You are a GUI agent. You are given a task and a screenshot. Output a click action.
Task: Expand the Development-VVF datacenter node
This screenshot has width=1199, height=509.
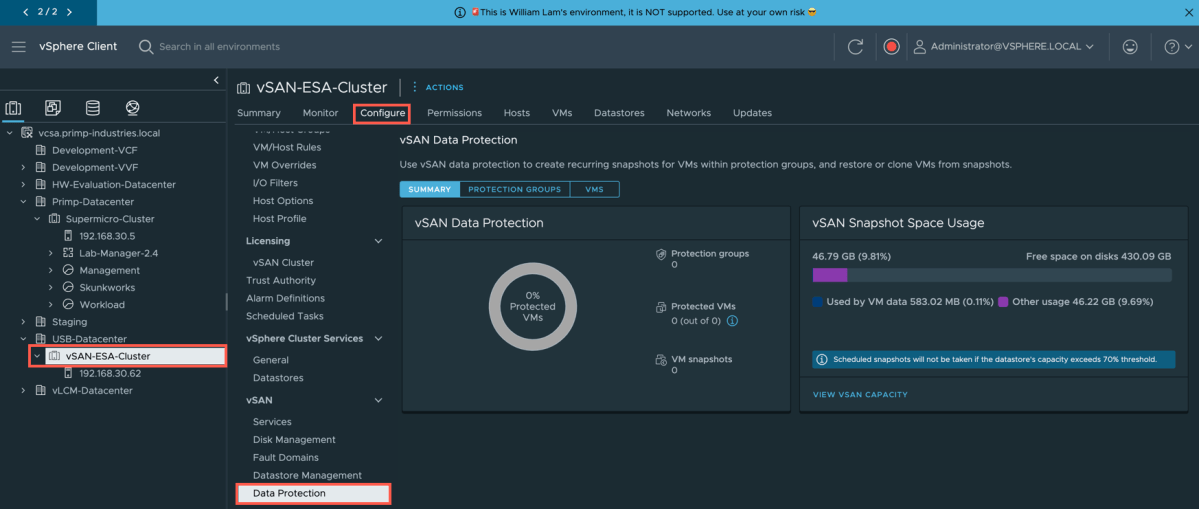pos(23,167)
